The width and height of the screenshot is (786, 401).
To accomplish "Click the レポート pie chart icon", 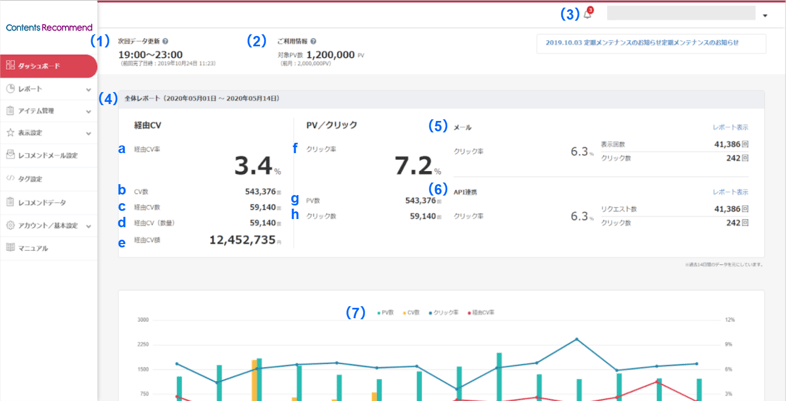I will coord(11,89).
